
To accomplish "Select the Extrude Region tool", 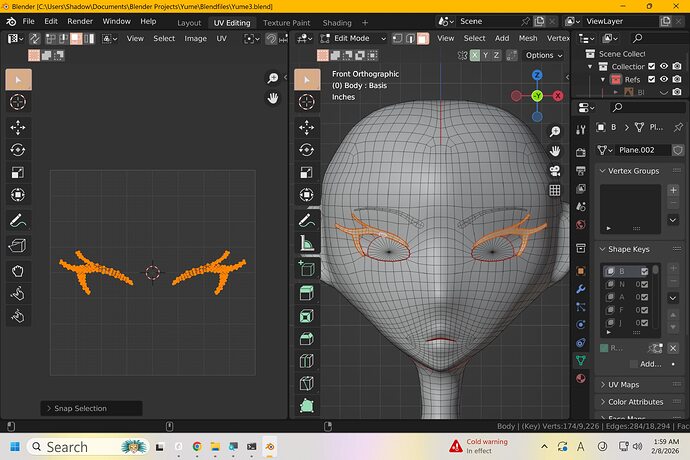I will (x=307, y=293).
